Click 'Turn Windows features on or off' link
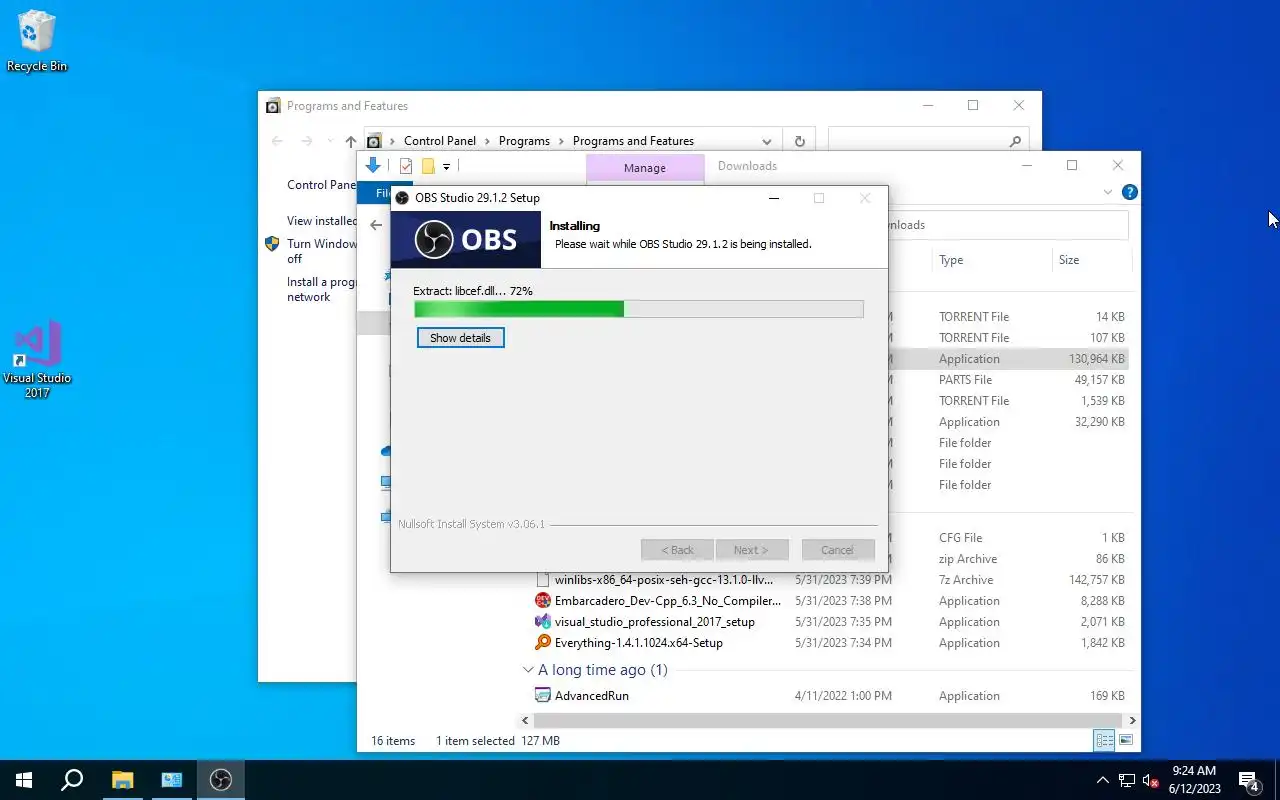This screenshot has width=1280, height=800. click(322, 251)
